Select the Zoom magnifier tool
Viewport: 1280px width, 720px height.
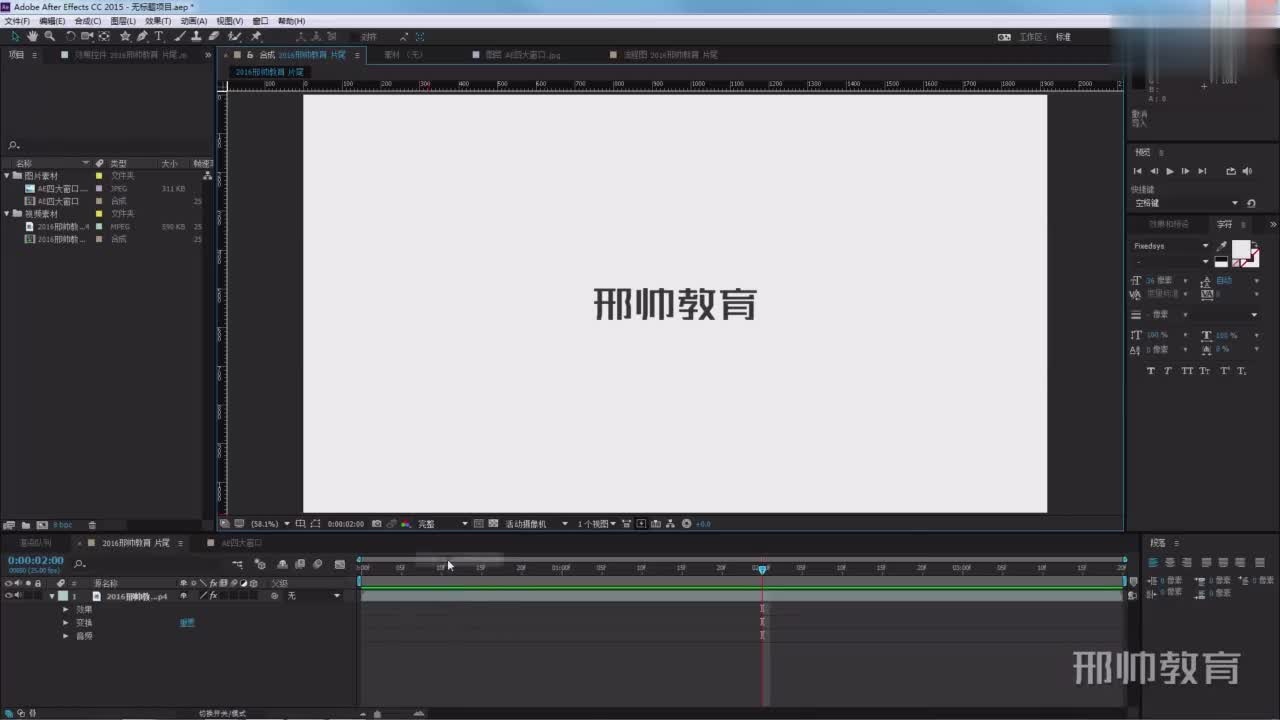[x=49, y=36]
